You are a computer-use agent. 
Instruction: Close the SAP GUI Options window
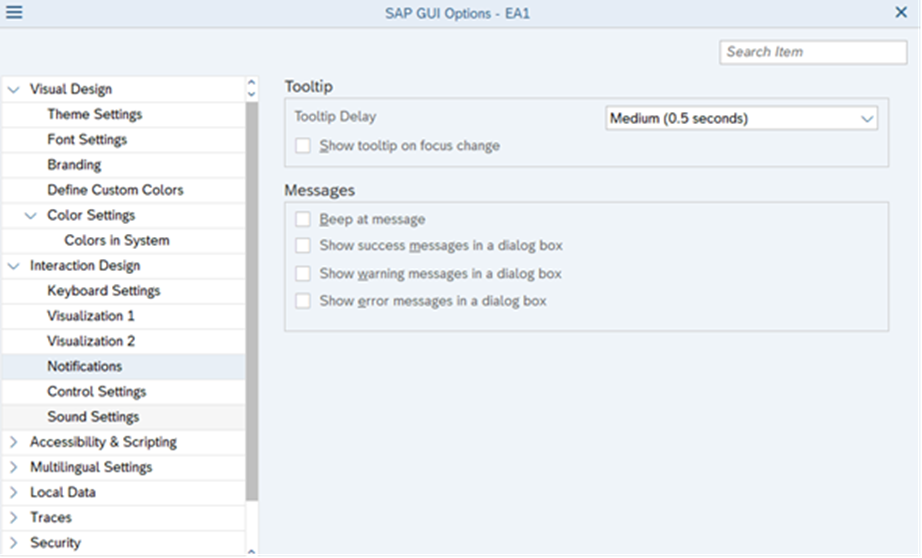click(901, 13)
